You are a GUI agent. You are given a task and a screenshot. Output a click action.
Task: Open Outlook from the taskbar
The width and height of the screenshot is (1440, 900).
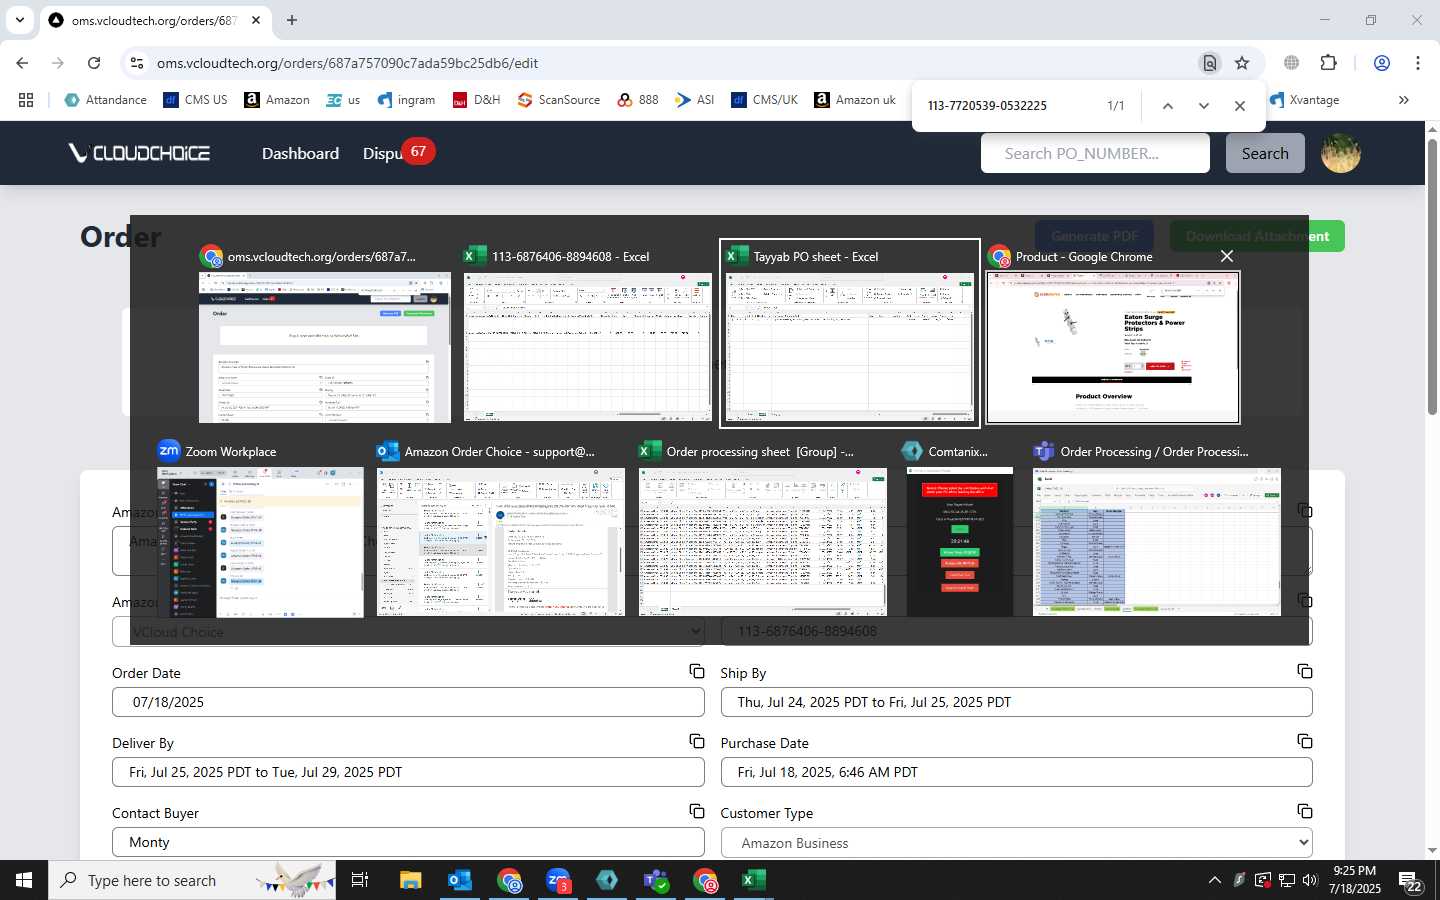(460, 880)
